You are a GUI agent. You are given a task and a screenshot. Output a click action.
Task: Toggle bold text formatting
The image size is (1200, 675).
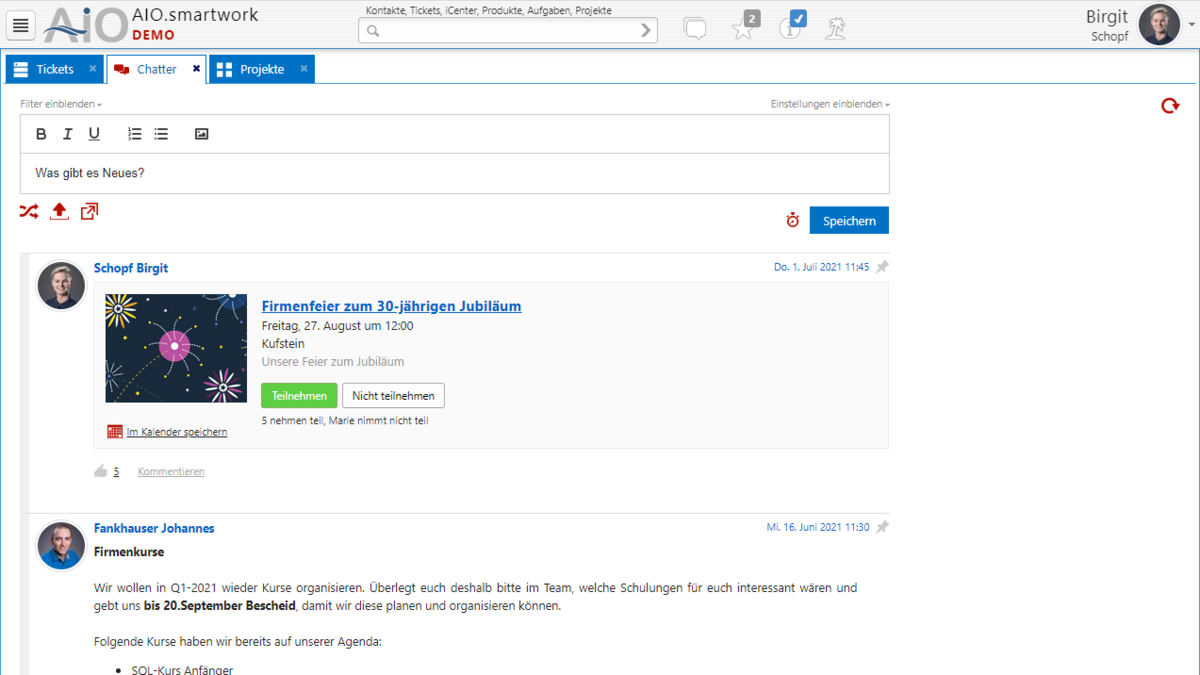[41, 134]
